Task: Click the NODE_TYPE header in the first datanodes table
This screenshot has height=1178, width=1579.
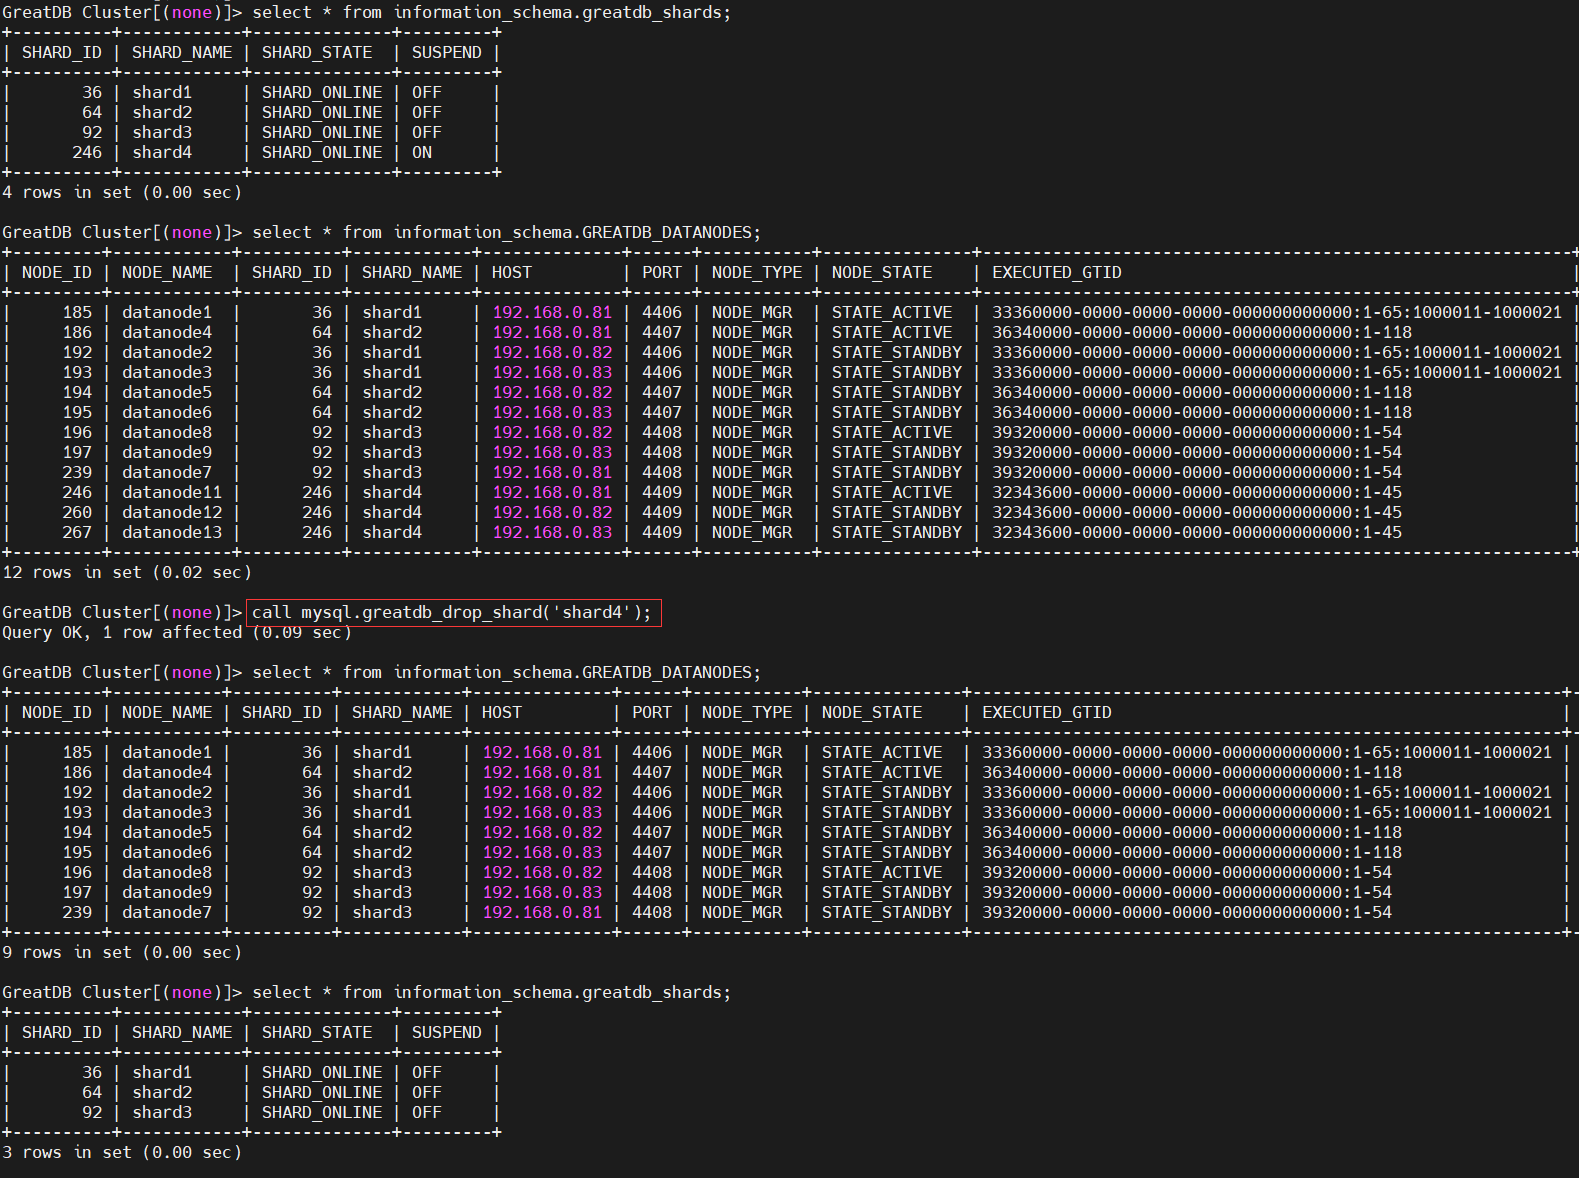Action: point(757,272)
